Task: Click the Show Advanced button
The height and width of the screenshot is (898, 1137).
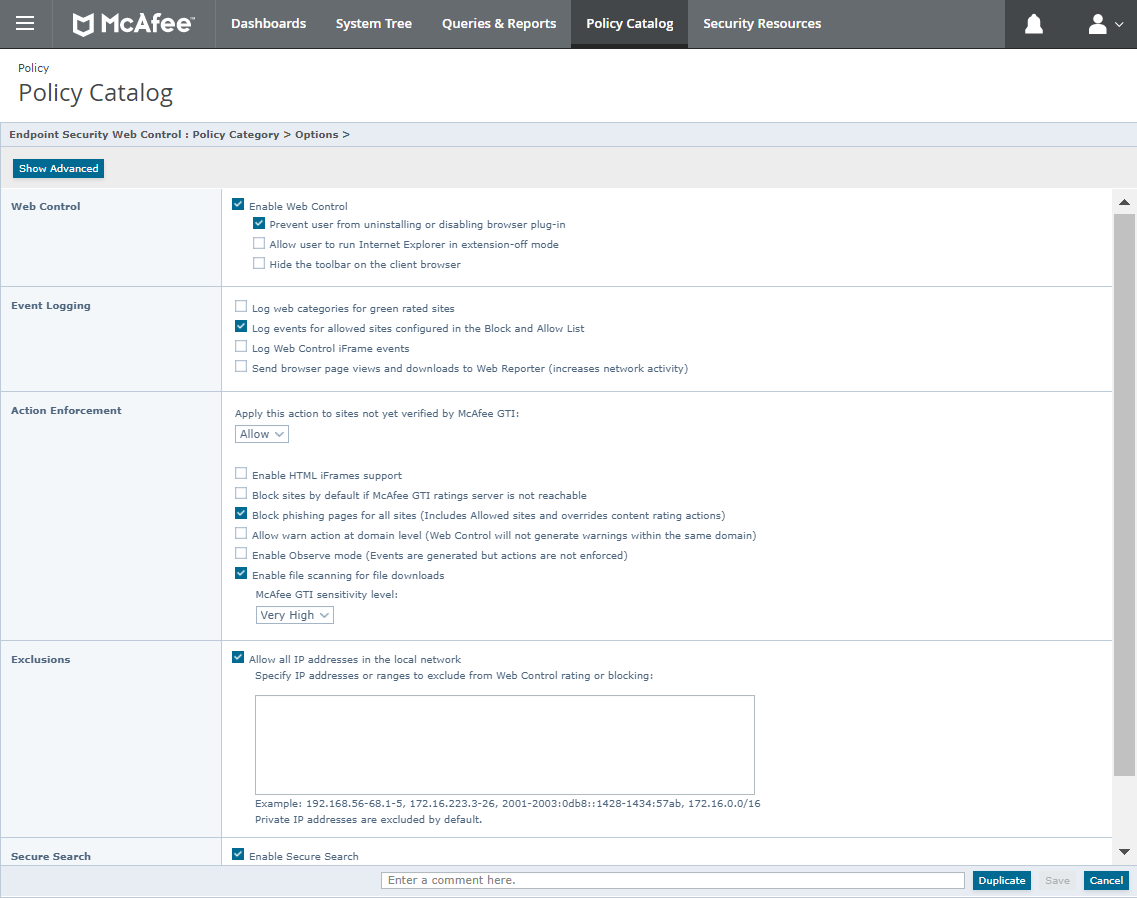Action: [x=58, y=168]
